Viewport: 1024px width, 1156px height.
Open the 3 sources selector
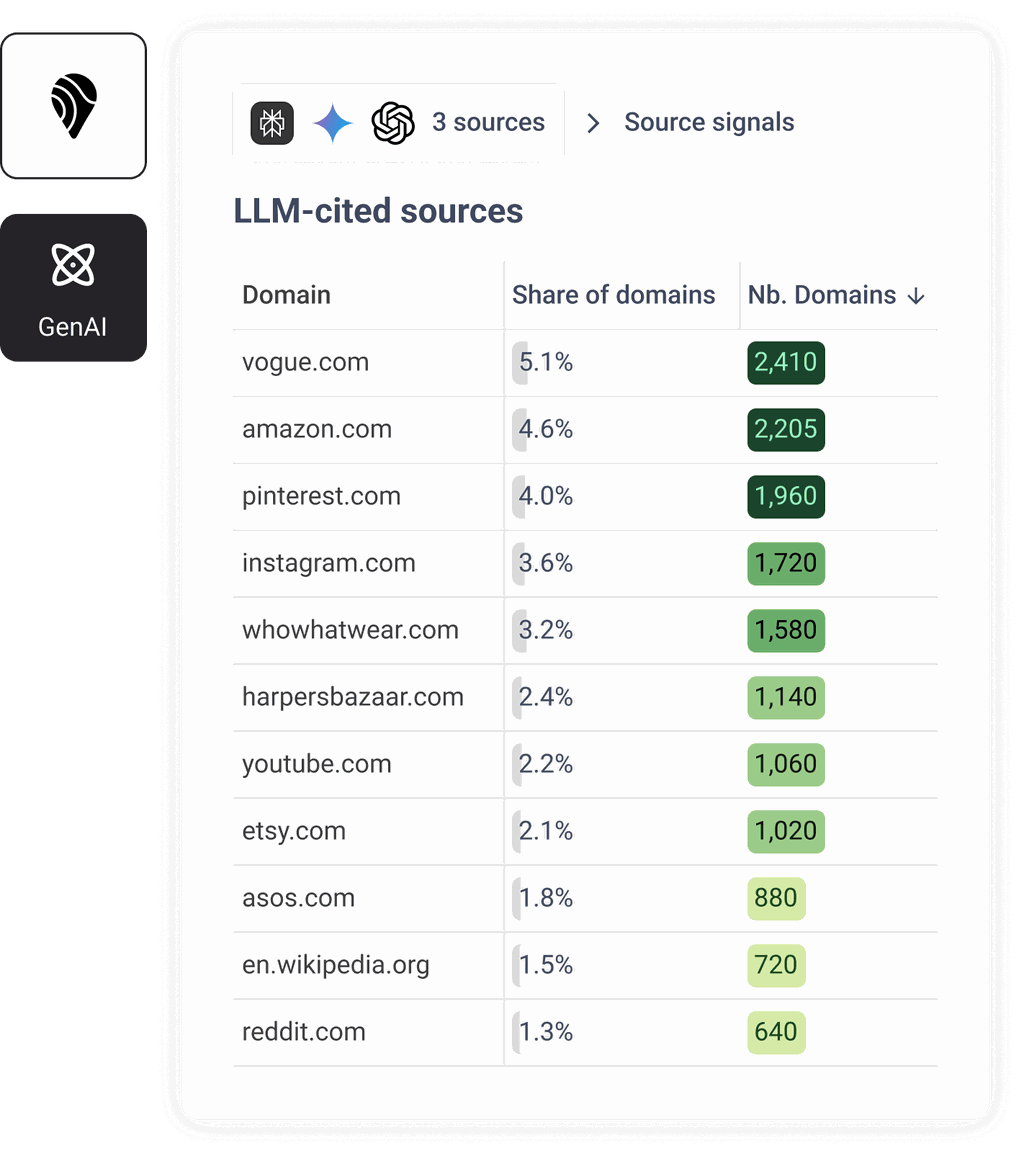[488, 123]
